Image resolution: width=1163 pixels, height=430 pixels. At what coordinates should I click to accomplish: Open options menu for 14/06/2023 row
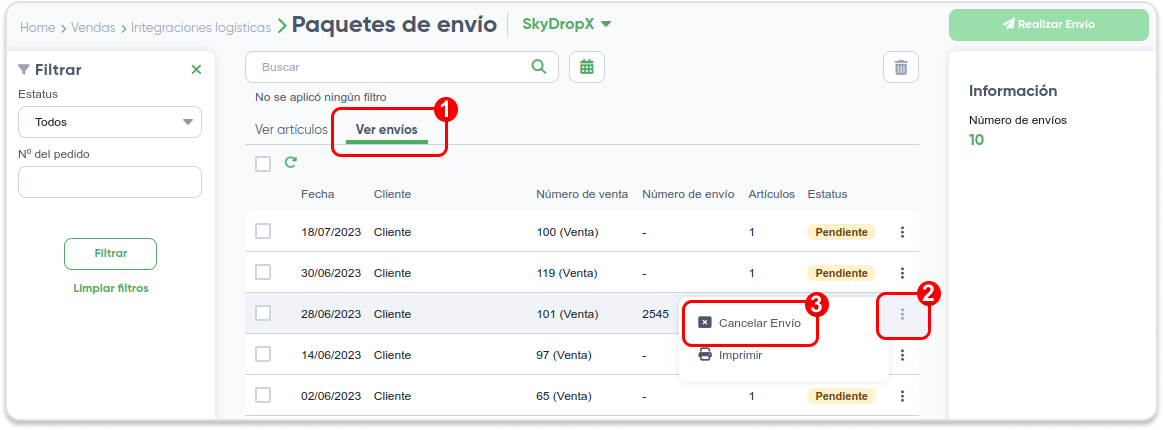pos(903,355)
